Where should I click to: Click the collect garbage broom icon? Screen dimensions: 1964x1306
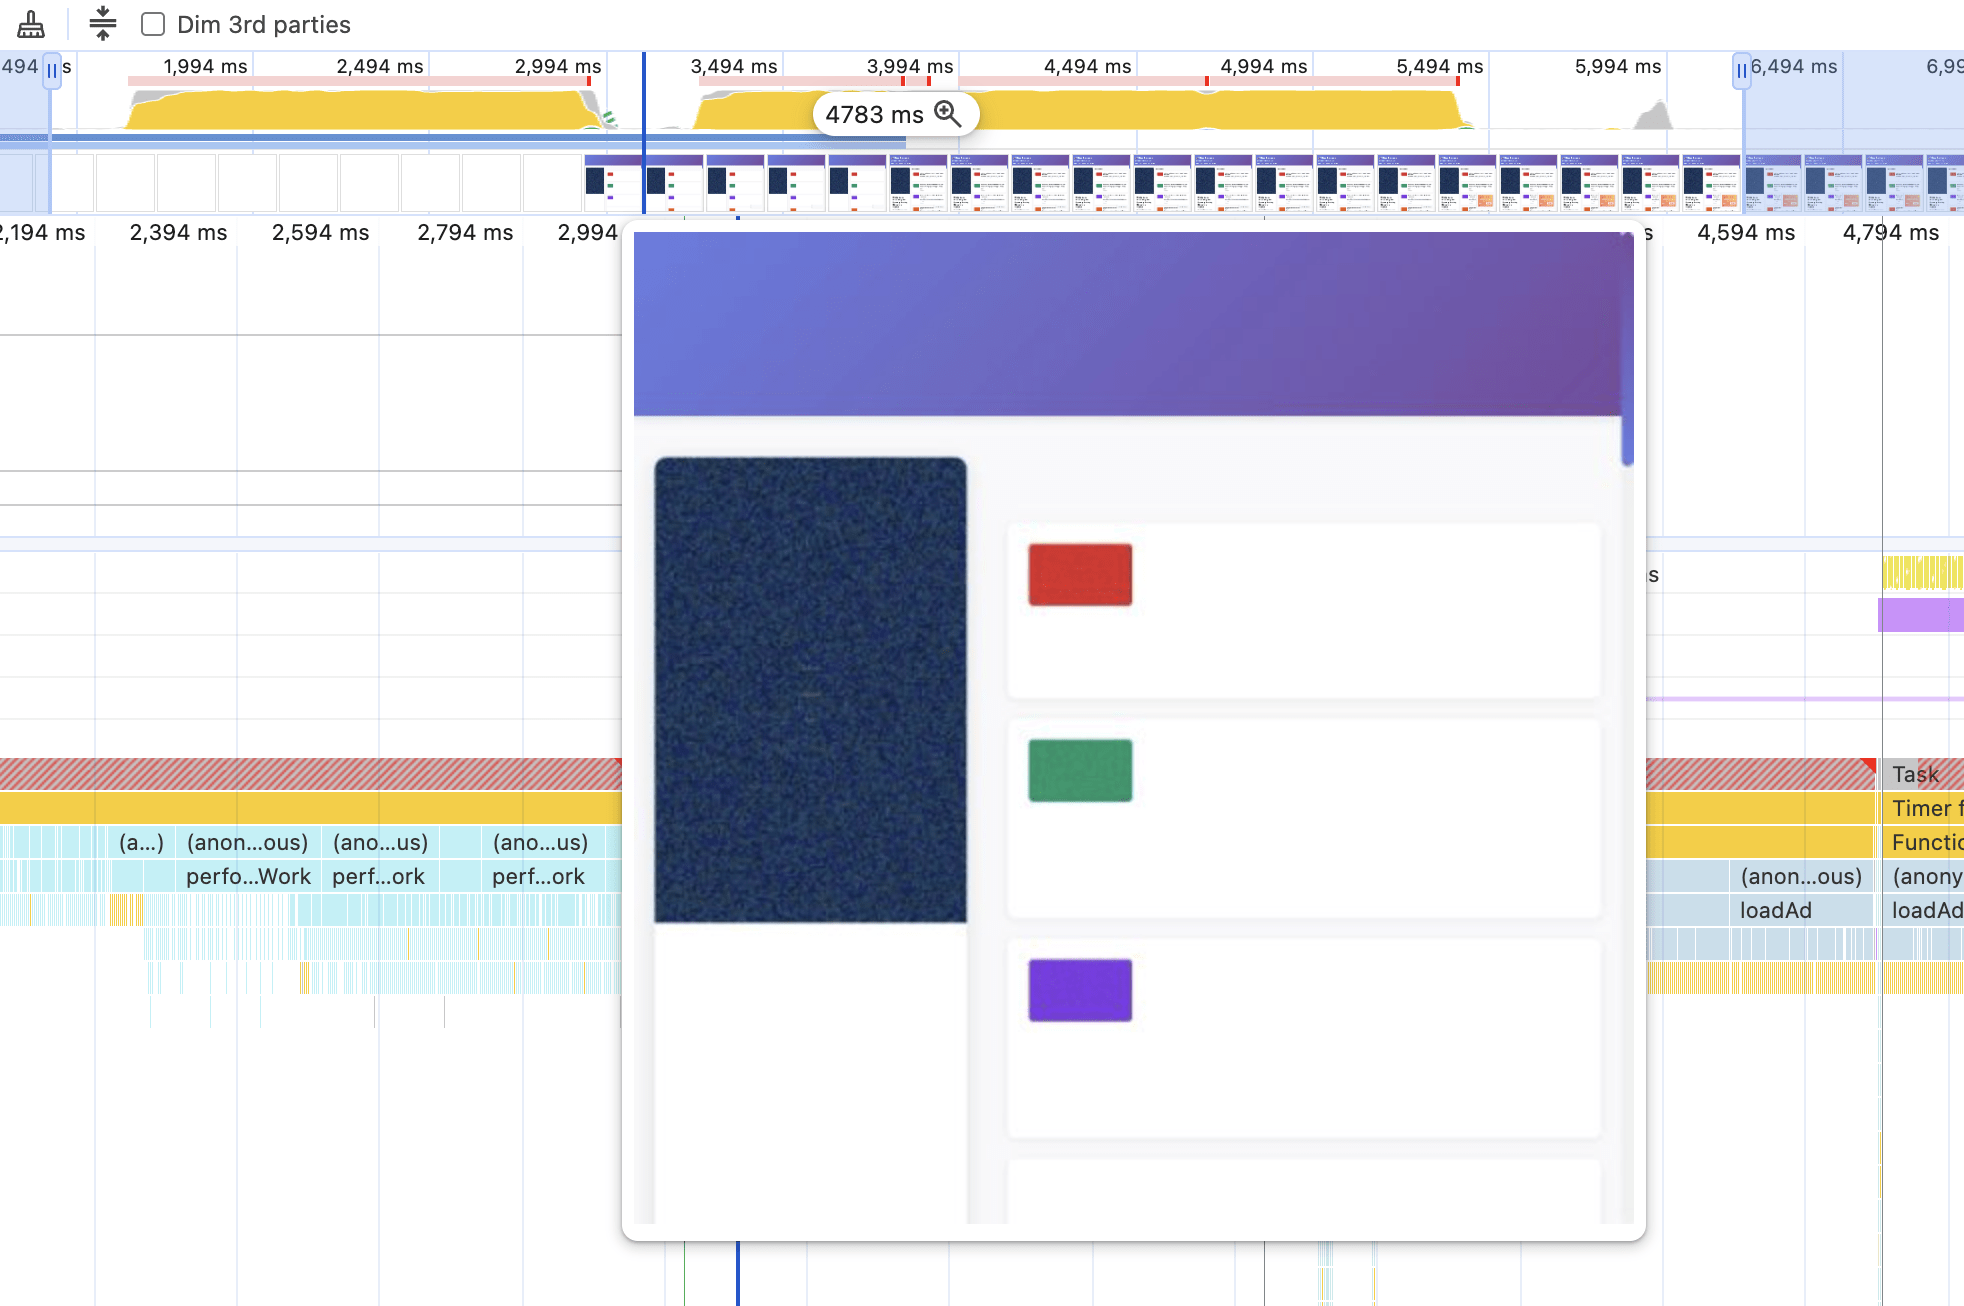[31, 24]
